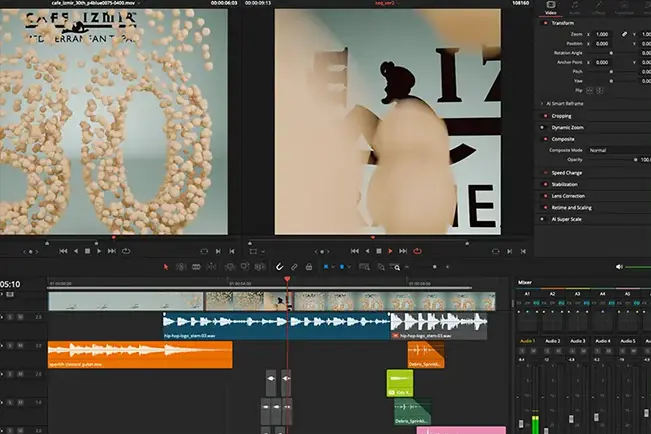Select the arrow Selection mode tool
Screen dimensions: 651x434
click(x=166, y=267)
